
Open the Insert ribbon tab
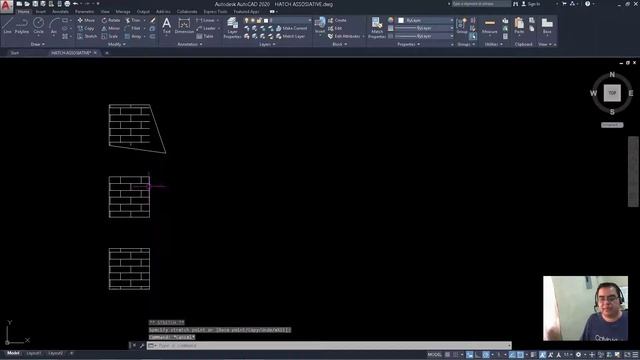41,12
